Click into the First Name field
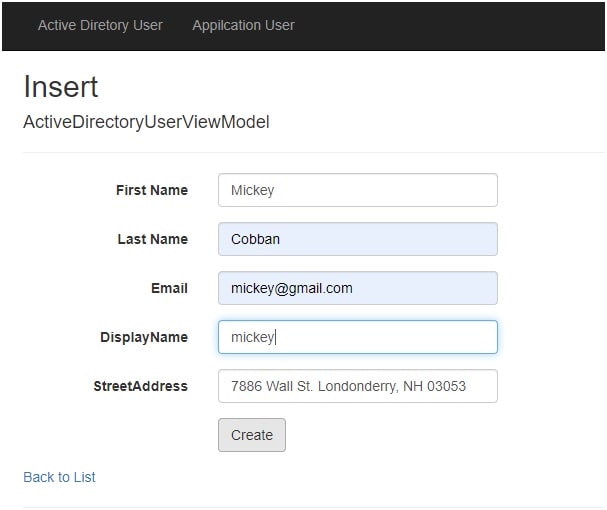 (x=358, y=190)
